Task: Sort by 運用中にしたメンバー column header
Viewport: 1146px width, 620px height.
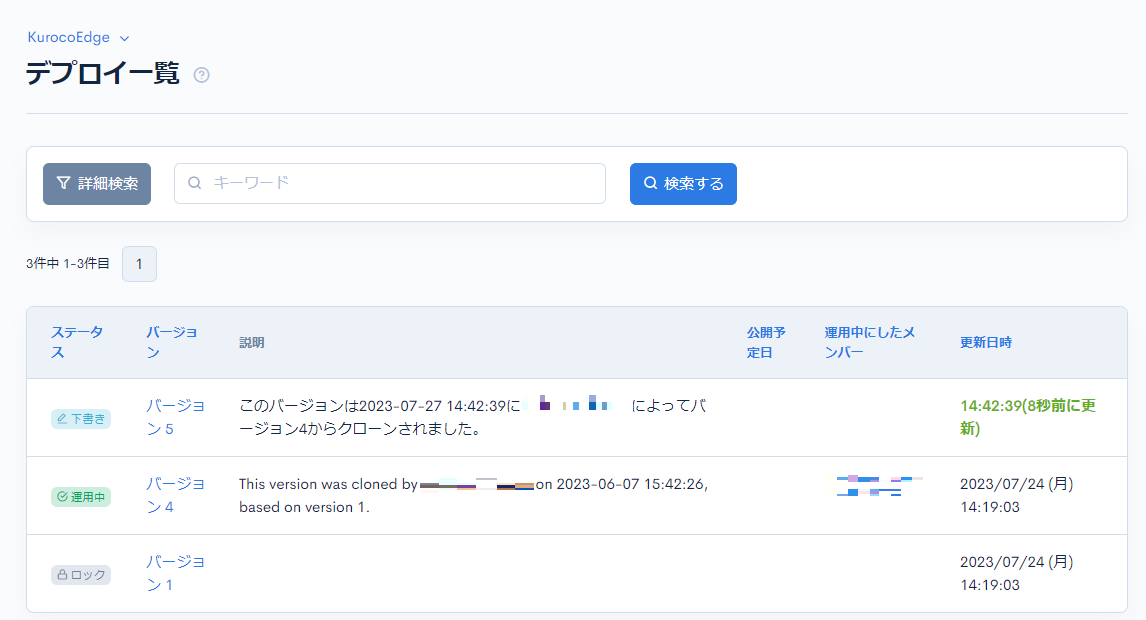Action: coord(870,342)
